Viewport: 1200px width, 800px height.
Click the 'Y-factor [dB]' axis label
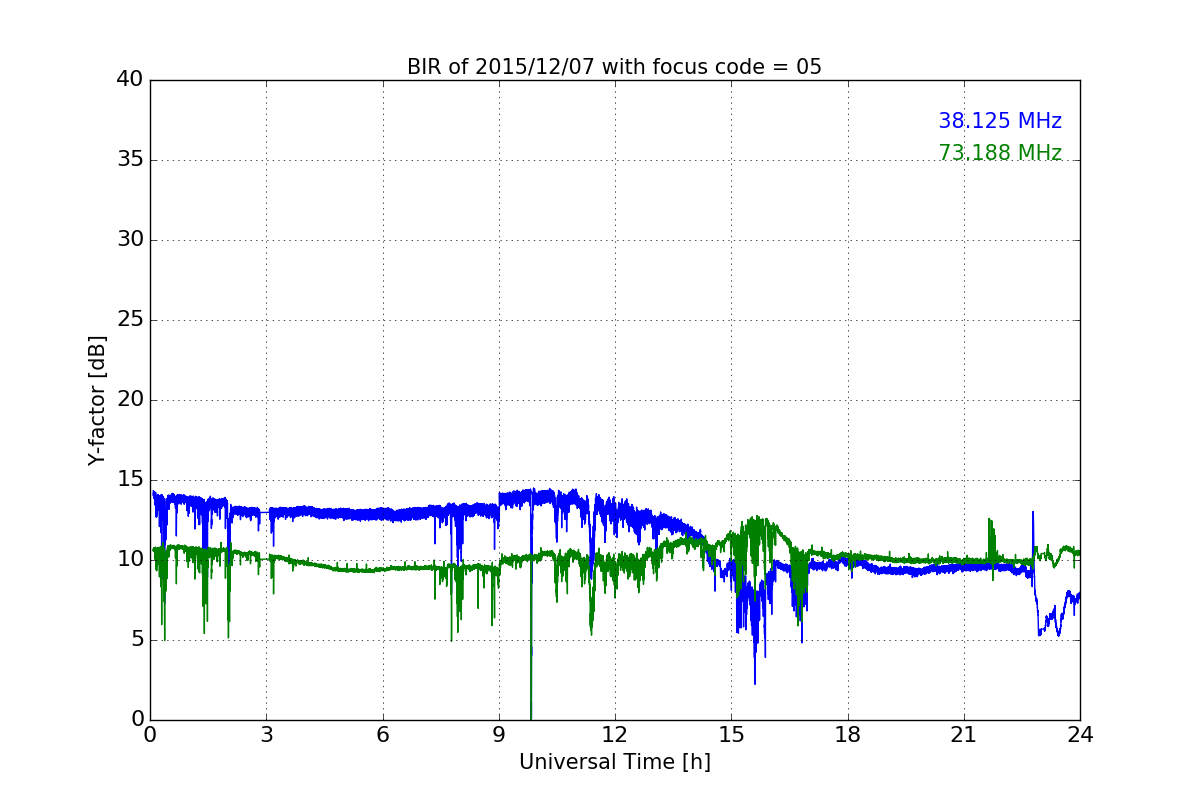(x=97, y=400)
